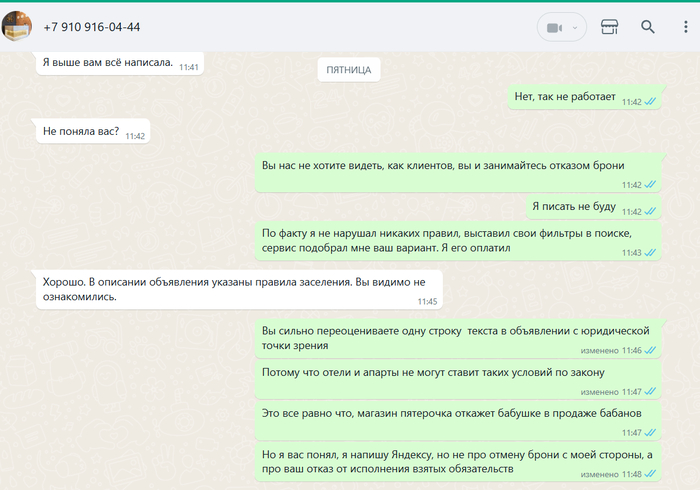This screenshot has height=490, width=700.
Task: Click 'изменено' label on the 11:48 message
Action: coord(600,474)
